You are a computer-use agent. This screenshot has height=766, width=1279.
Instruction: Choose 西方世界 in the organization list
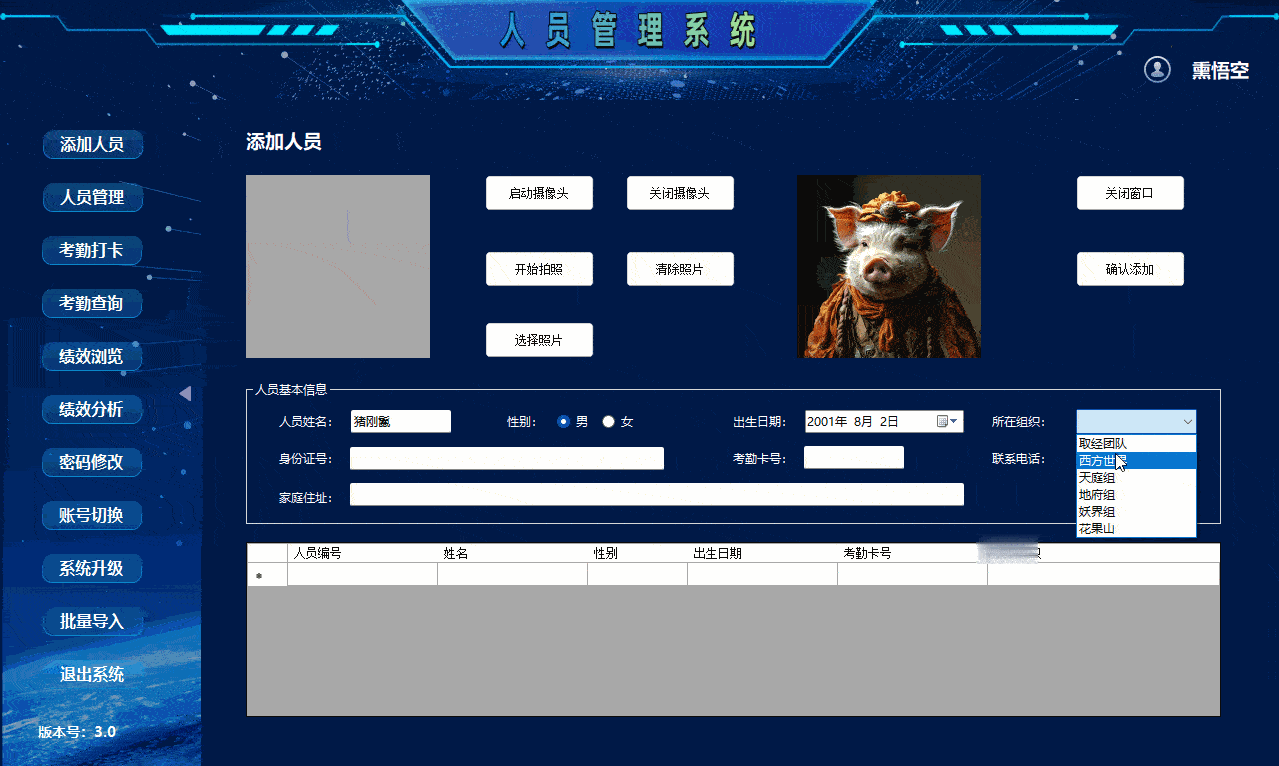coord(1136,461)
